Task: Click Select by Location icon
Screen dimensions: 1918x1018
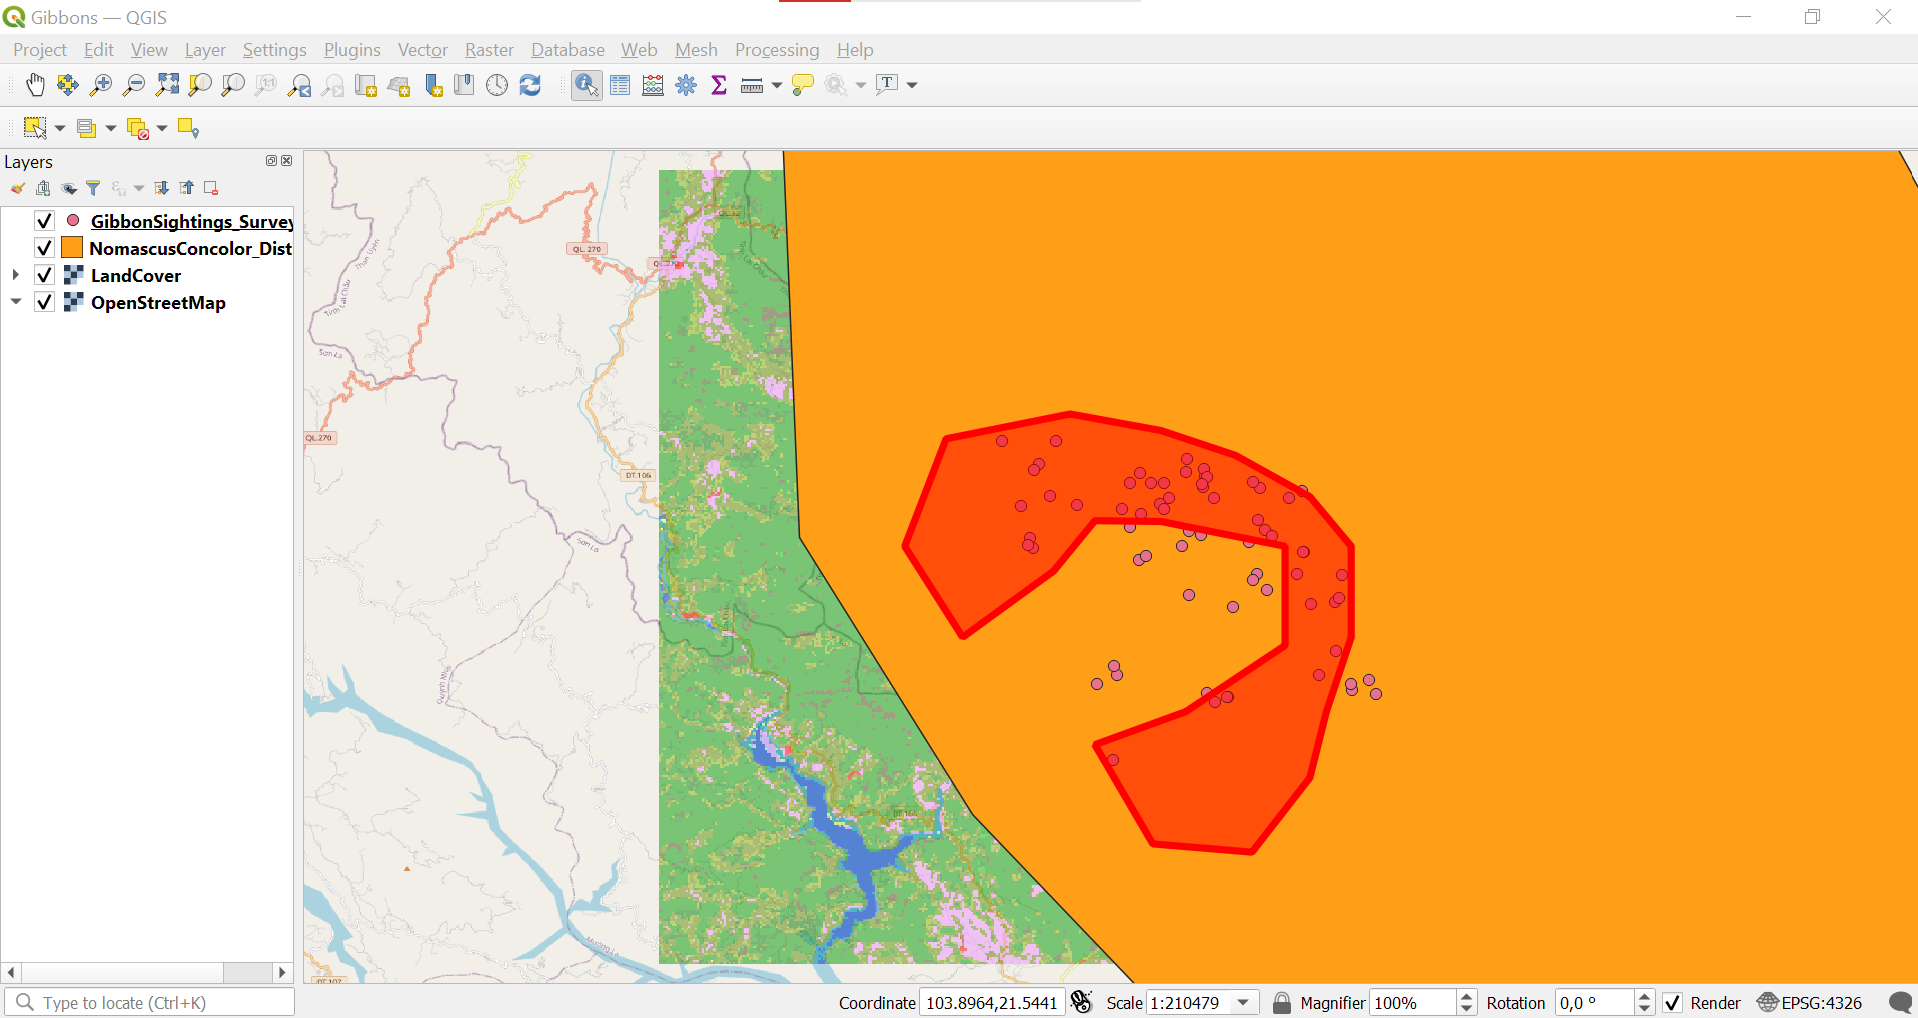Action: 188,128
